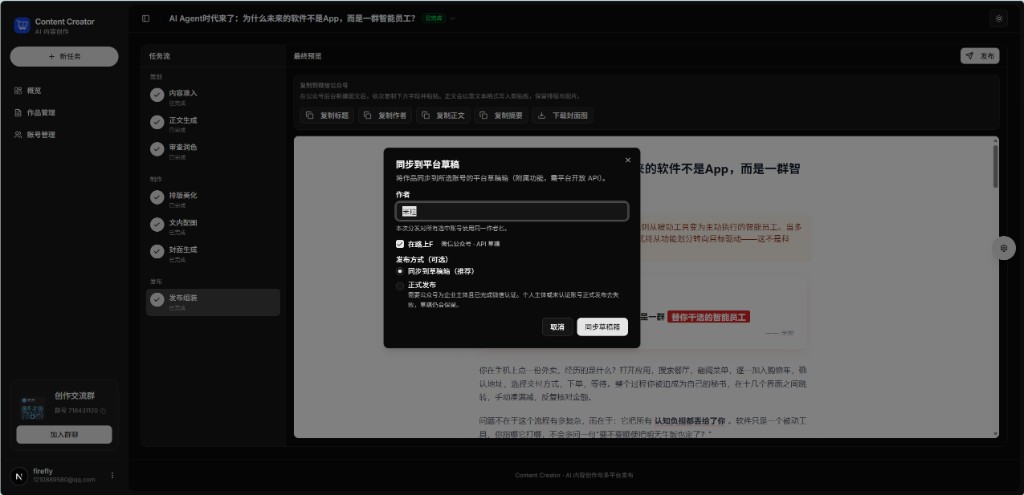Click the 复制正文 copy body button
The image size is (1024, 495).
coord(443,116)
